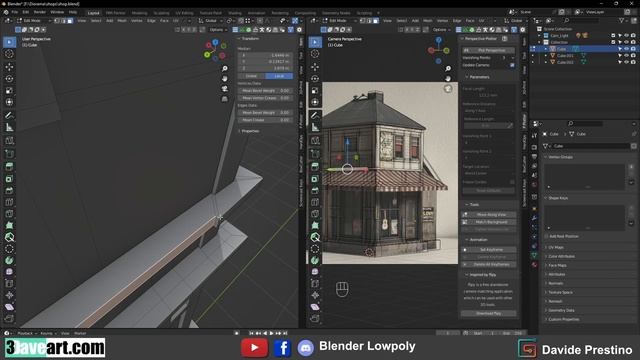Hide Cube.001 with its eye icon
This screenshot has width=640, height=360.
(x=626, y=56)
